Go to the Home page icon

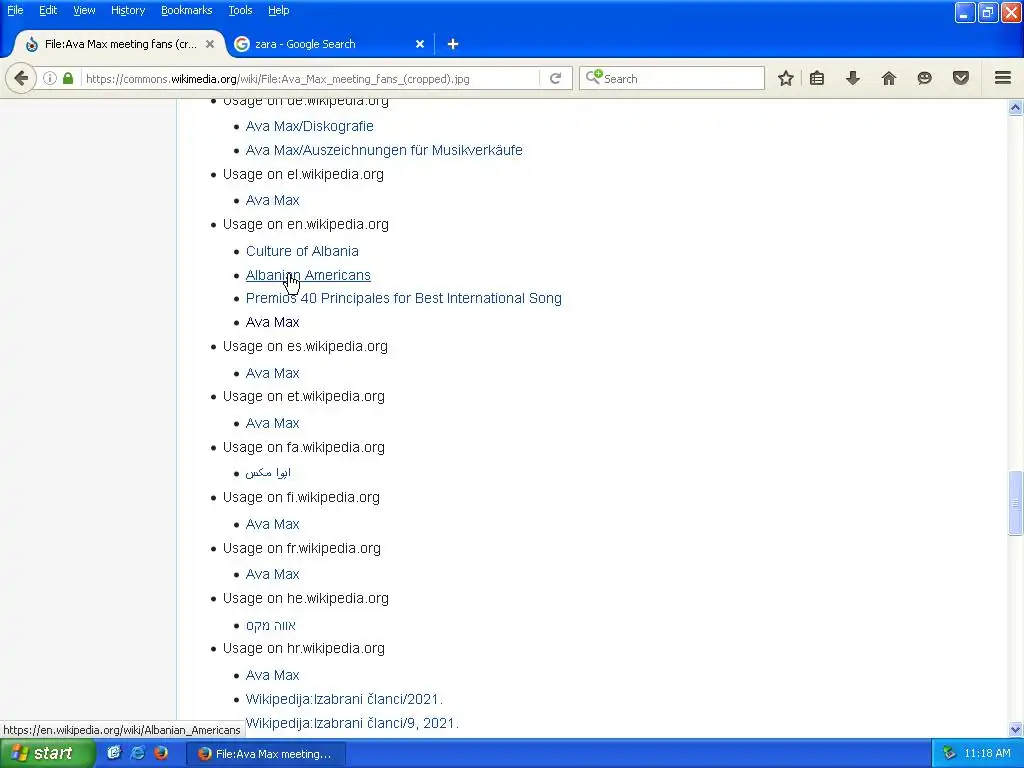click(889, 78)
